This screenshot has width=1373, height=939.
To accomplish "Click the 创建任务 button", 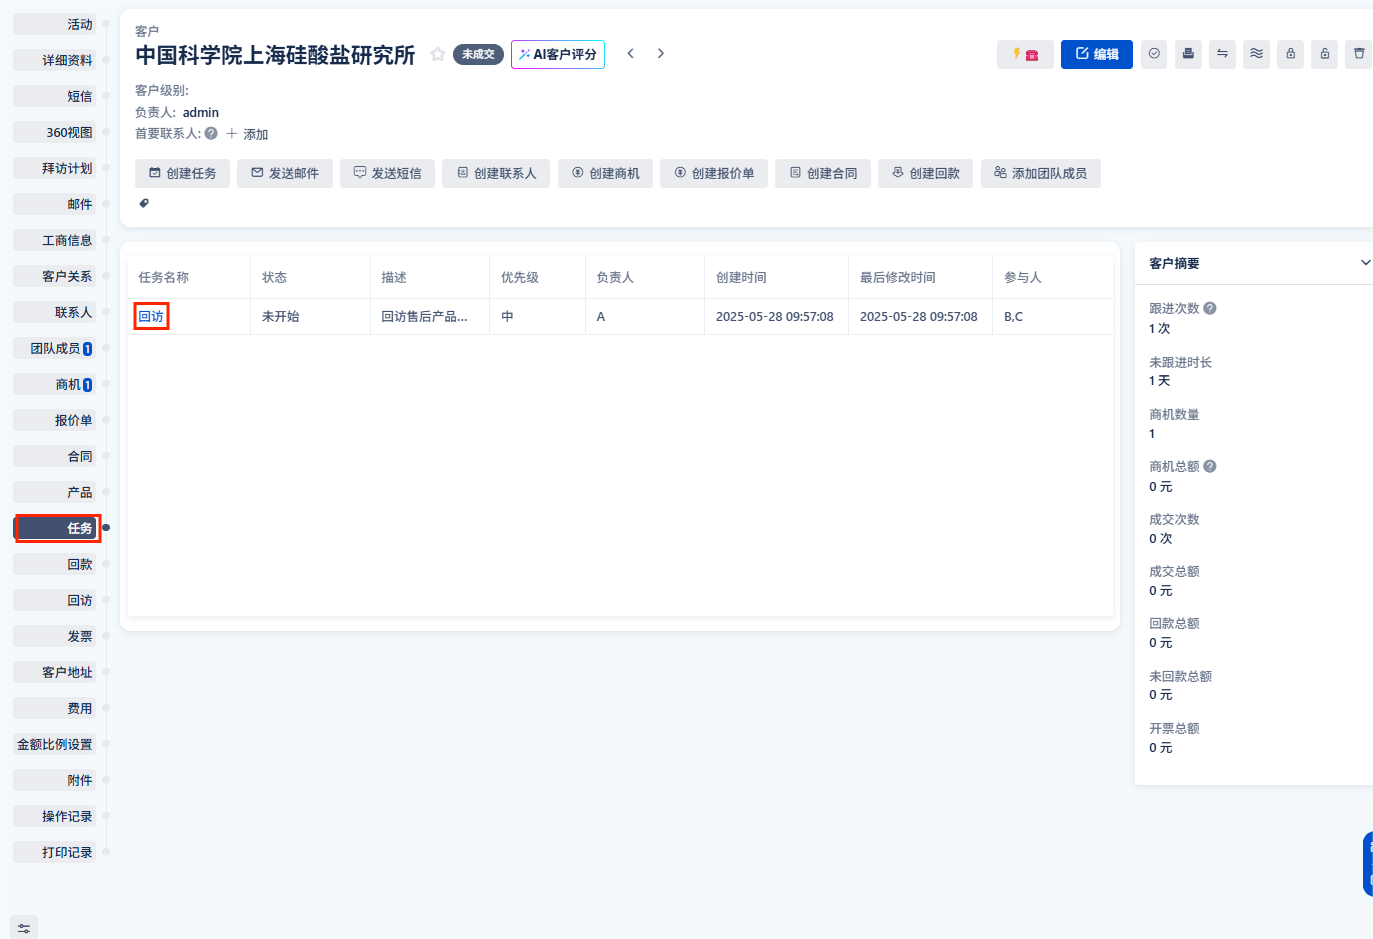I will pyautogui.click(x=182, y=173).
